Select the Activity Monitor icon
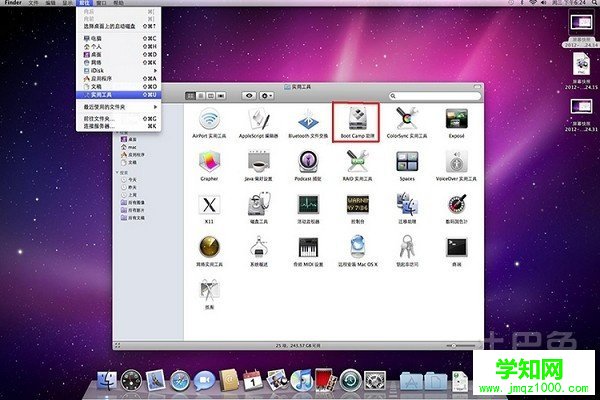Viewport: 600px width, 400px height. point(308,205)
